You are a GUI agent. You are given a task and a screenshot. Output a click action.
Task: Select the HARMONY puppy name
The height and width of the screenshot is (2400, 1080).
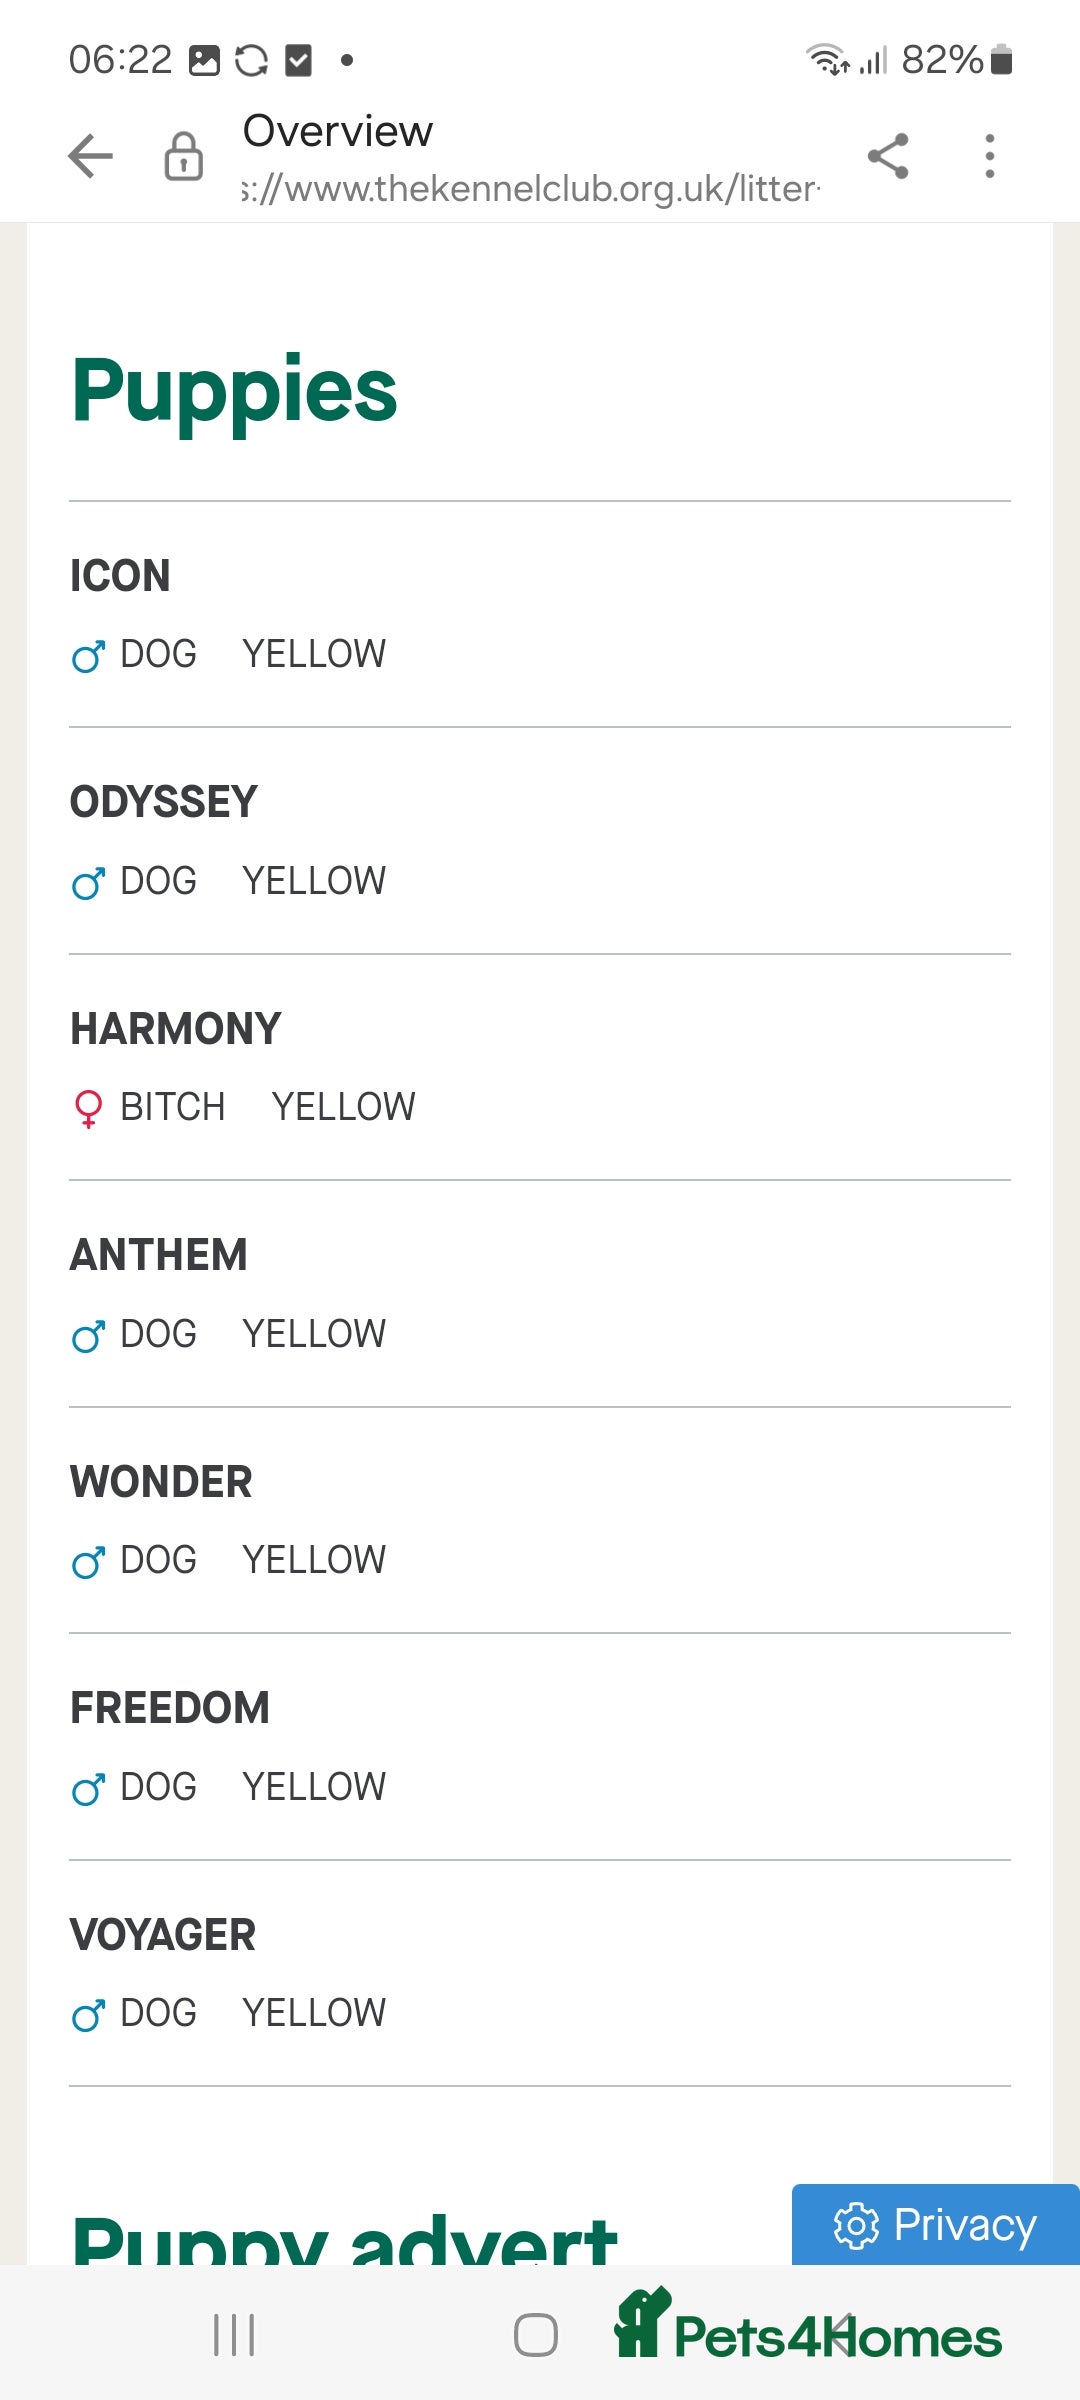(176, 1029)
